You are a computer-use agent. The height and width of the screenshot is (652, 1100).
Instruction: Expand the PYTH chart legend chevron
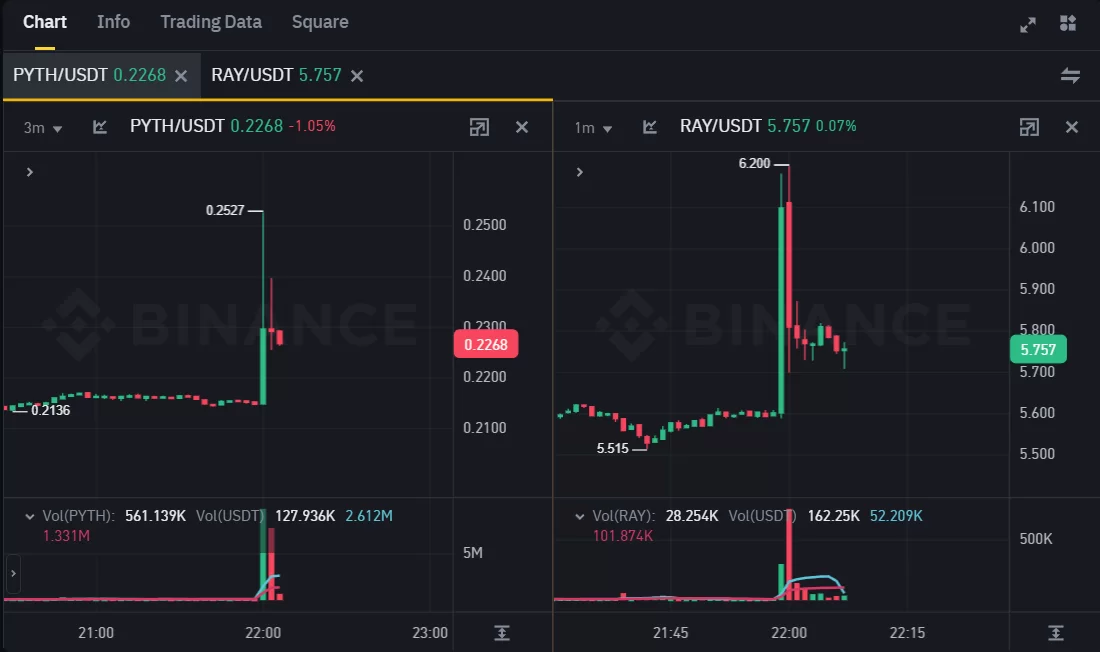pyautogui.click(x=29, y=172)
